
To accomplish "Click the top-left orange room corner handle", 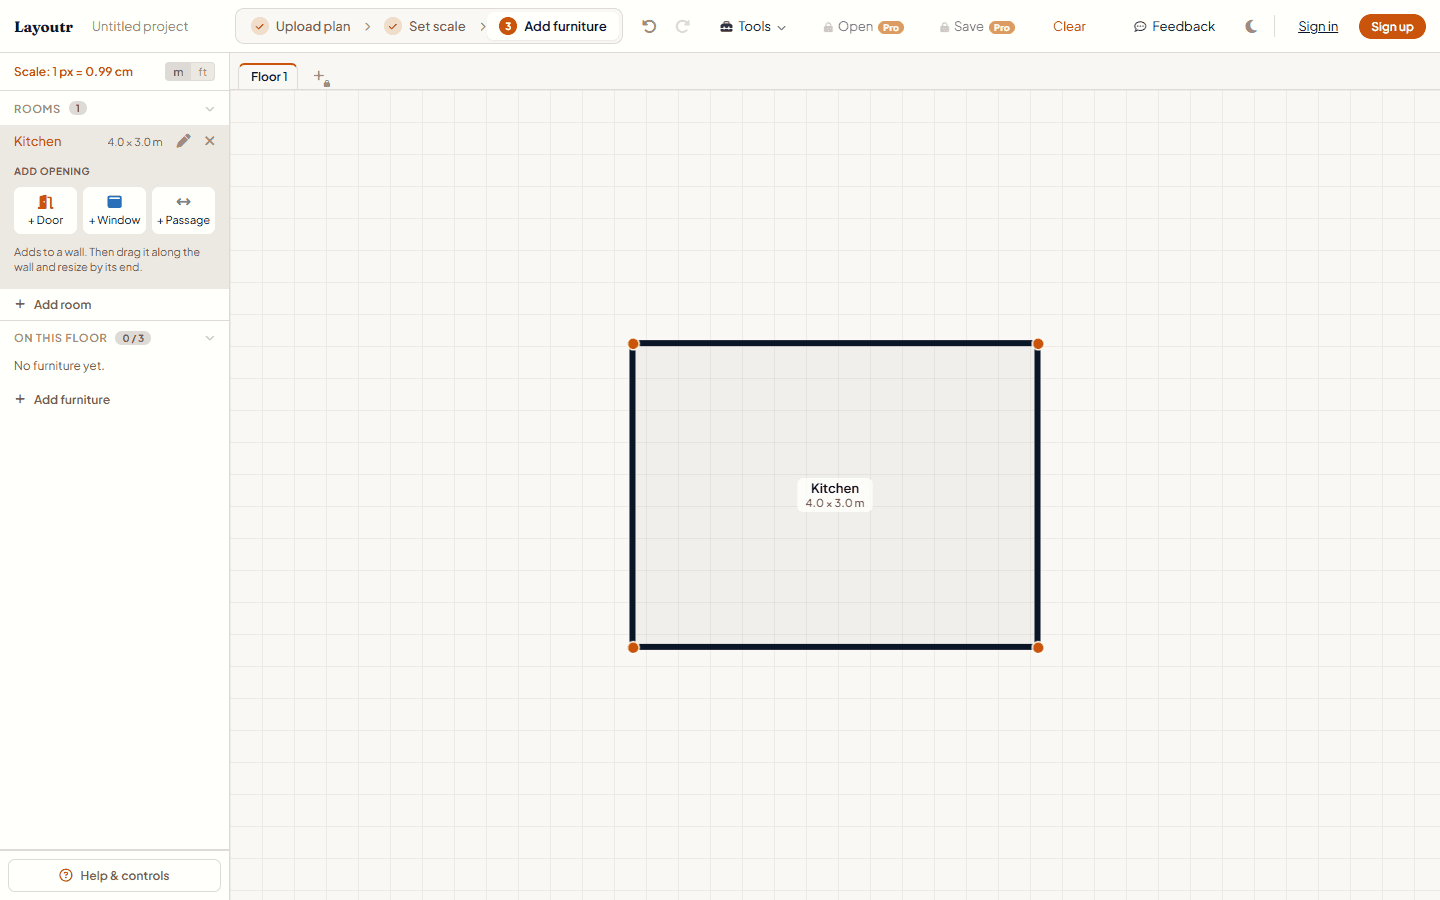I will click(x=633, y=344).
